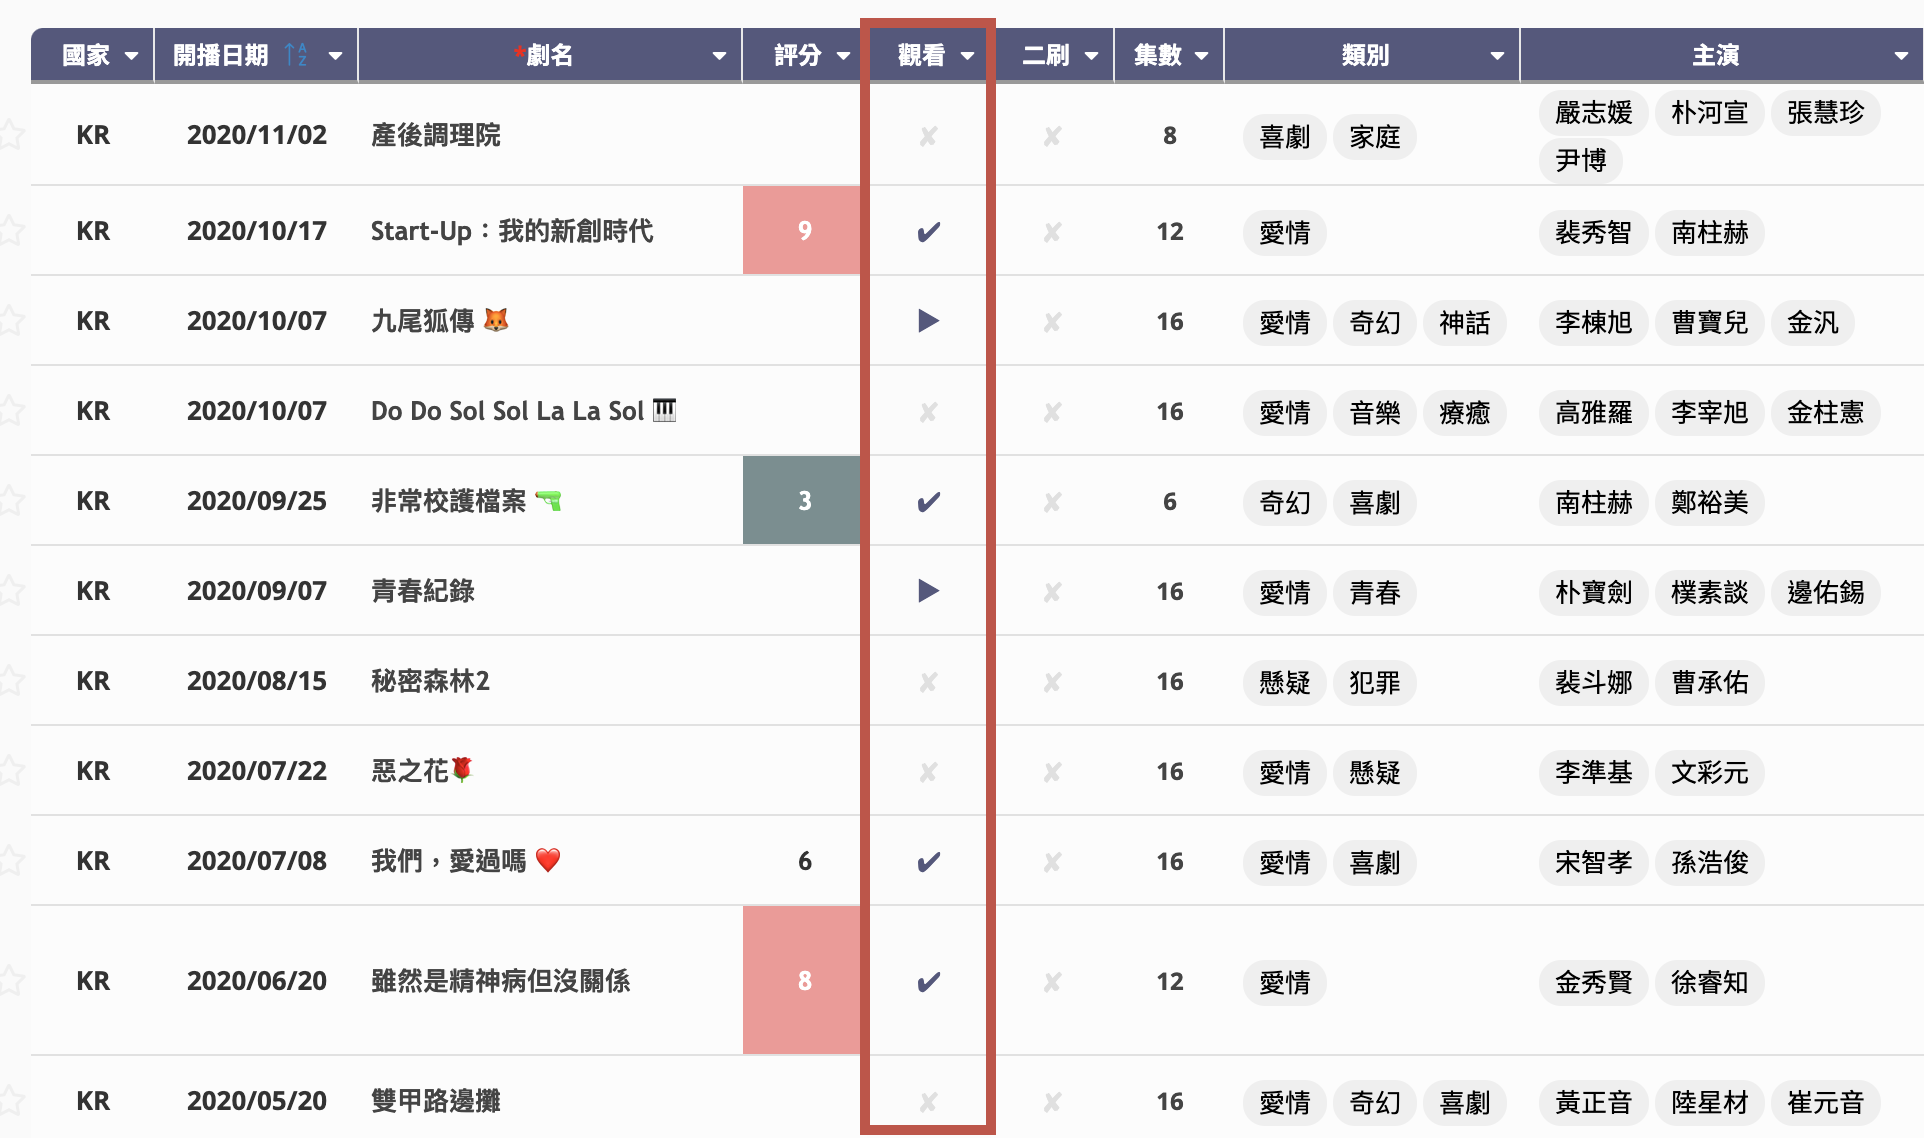1924x1138 pixels.
Task: Click the 神話 genre tag
Action: click(x=1465, y=323)
